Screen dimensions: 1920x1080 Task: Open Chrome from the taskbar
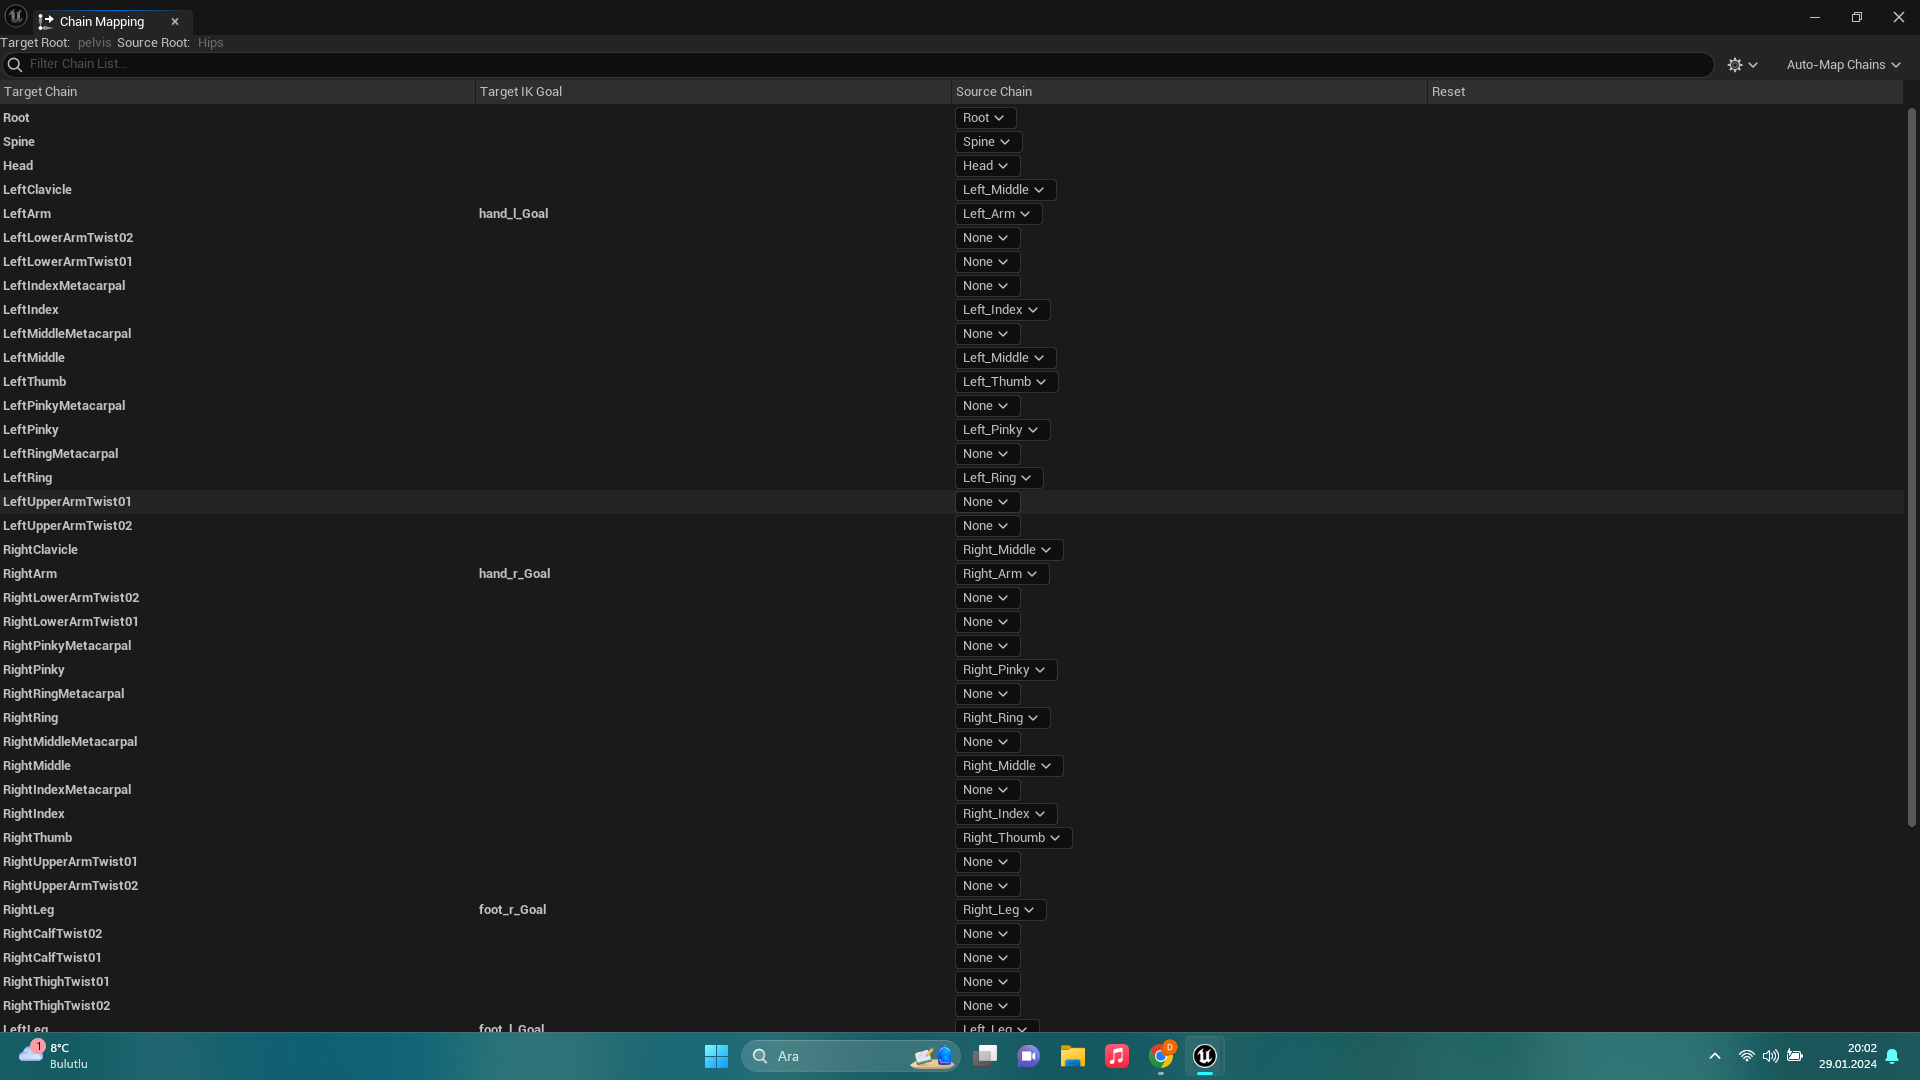[1161, 1056]
